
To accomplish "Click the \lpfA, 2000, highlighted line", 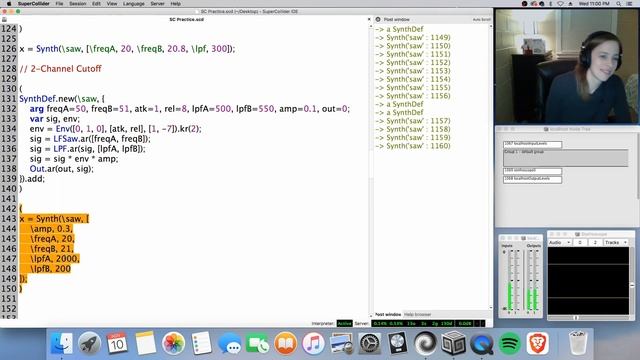I will (x=55, y=259).
